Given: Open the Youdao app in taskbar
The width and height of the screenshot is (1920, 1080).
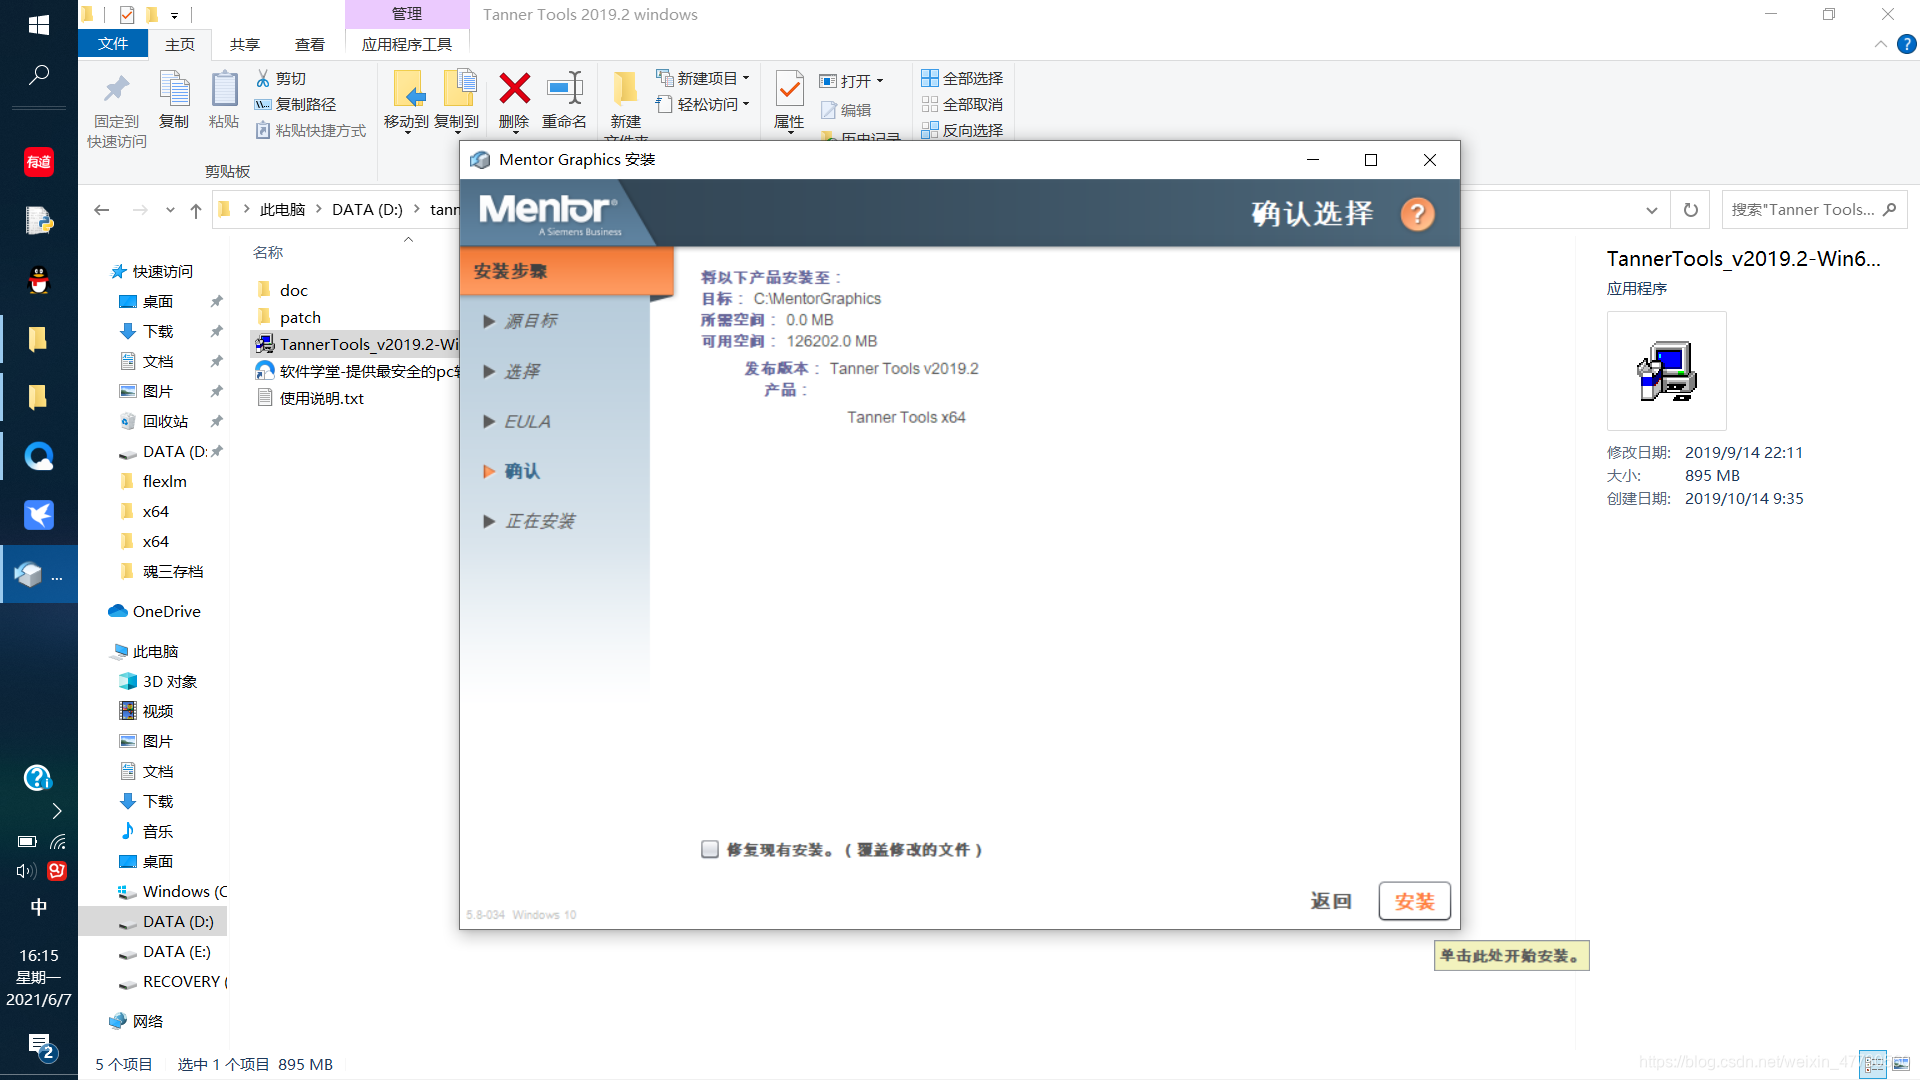Looking at the screenshot, I should pos(38,161).
